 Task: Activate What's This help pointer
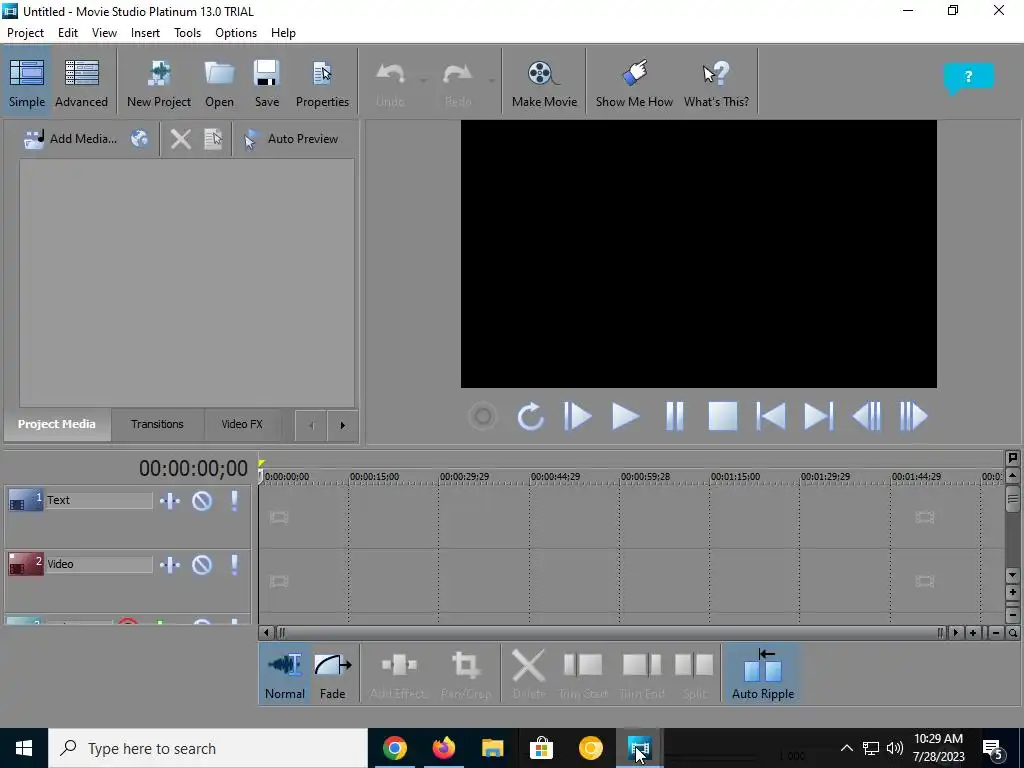click(x=716, y=83)
